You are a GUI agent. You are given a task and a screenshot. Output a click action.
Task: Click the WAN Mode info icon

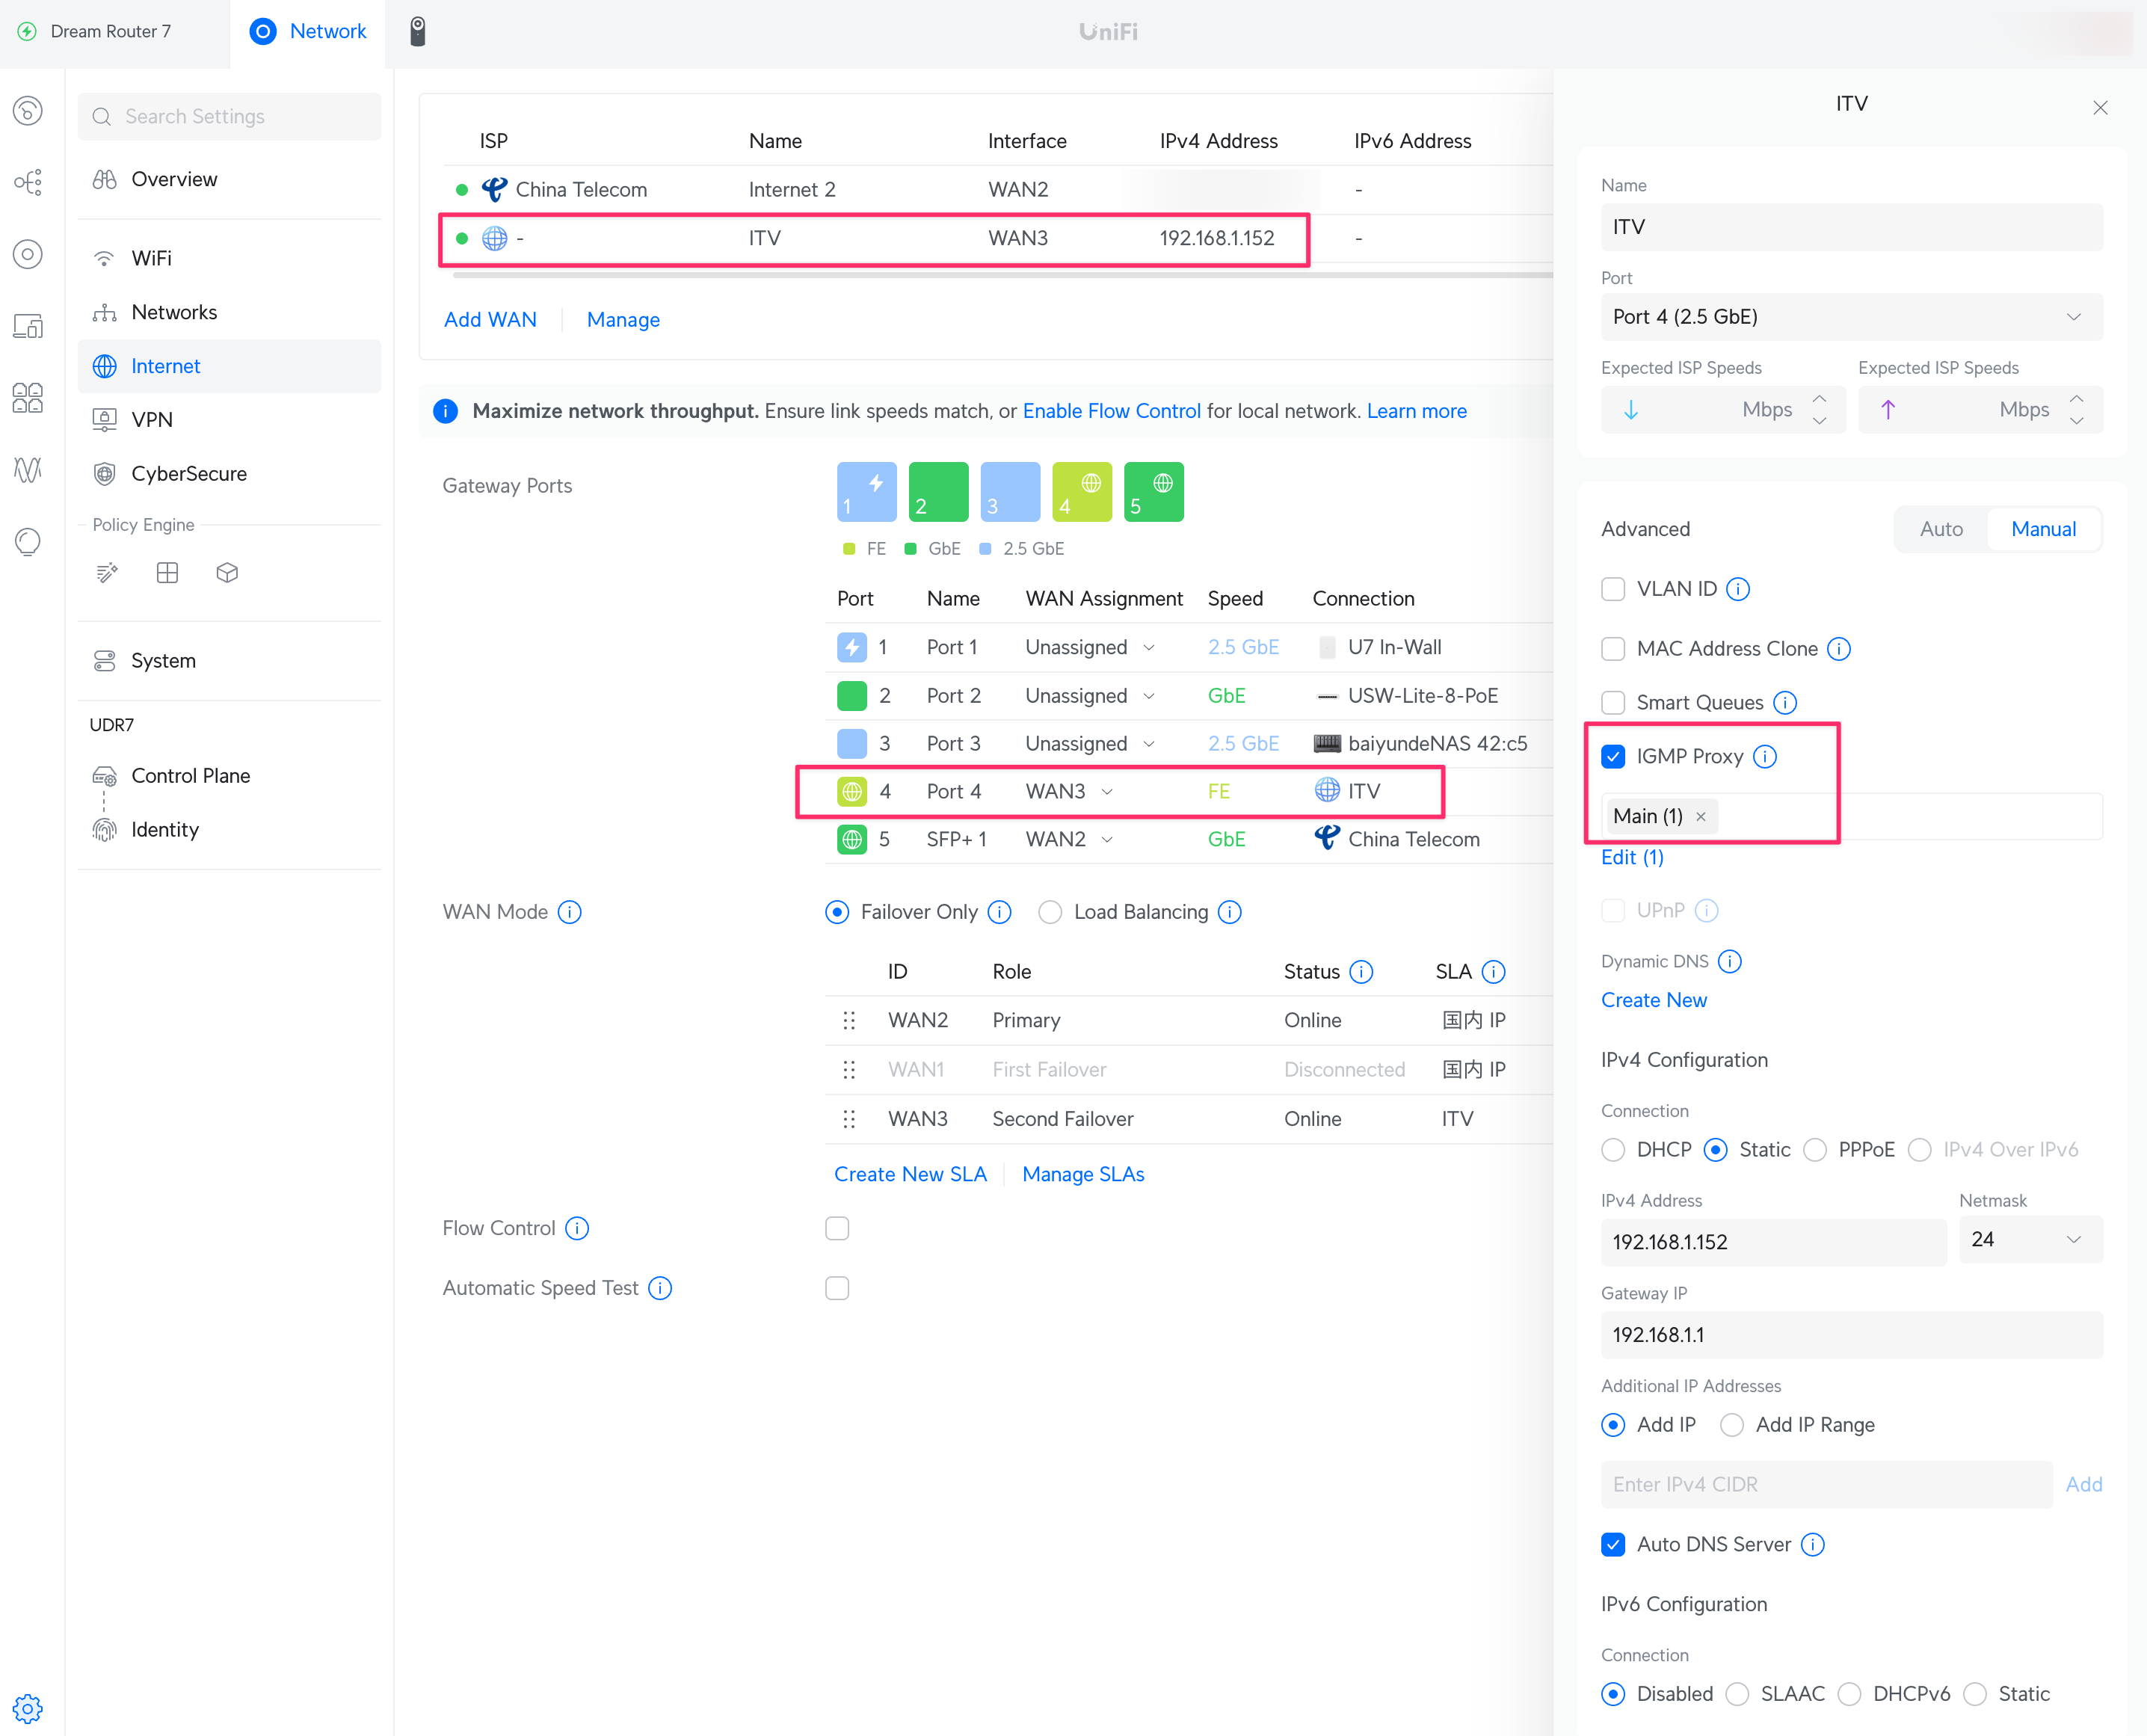(x=570, y=912)
